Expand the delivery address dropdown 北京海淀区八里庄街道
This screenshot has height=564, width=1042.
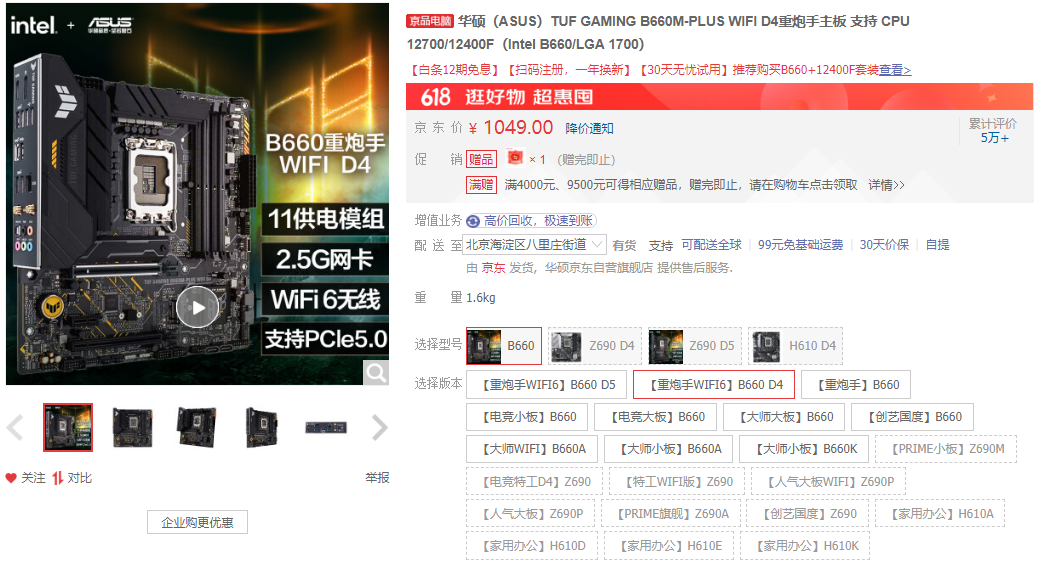534,244
